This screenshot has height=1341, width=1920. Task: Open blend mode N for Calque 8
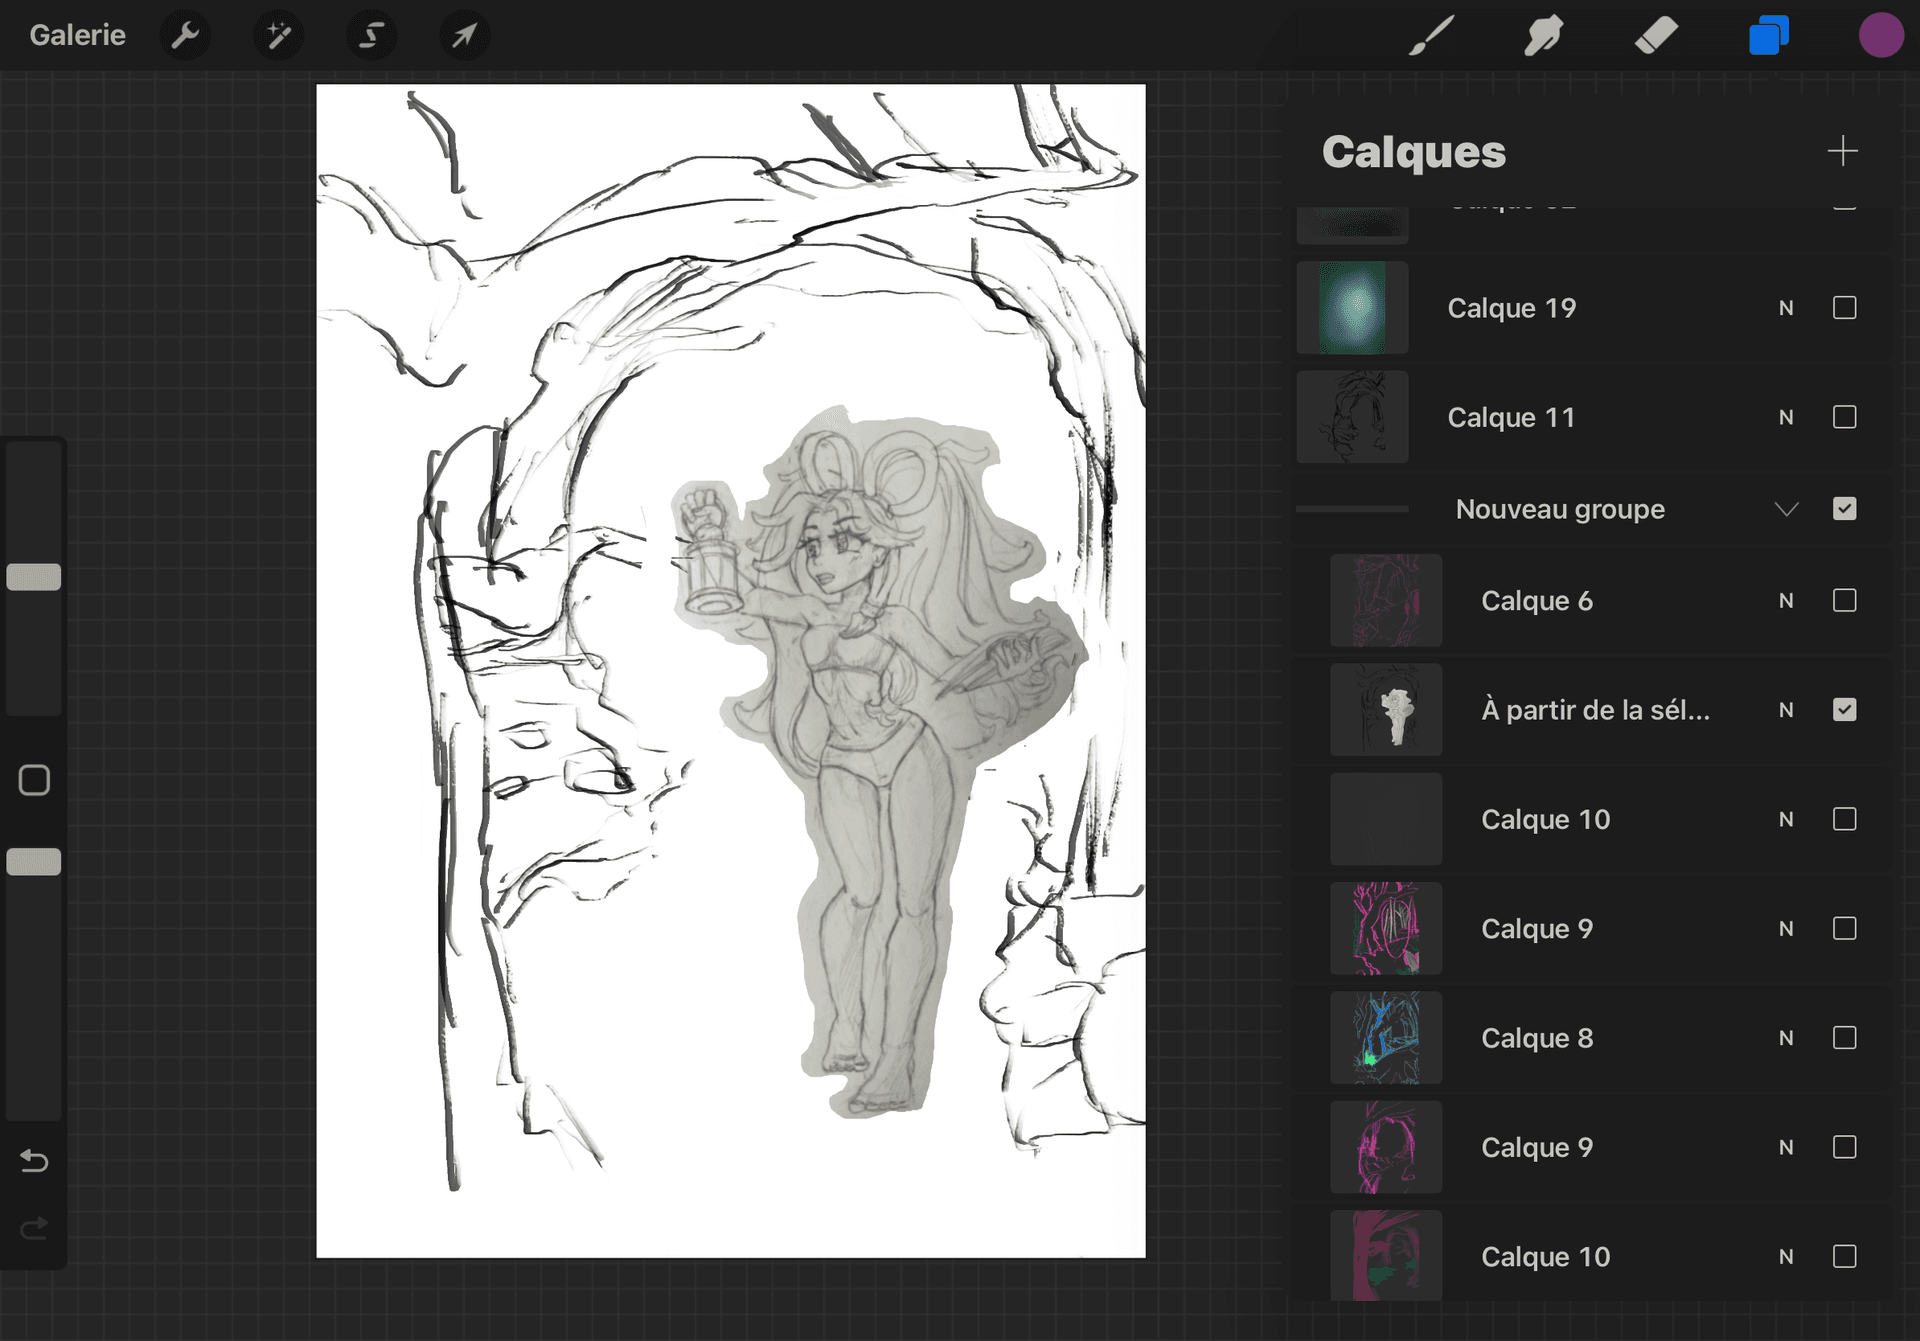coord(1786,1038)
